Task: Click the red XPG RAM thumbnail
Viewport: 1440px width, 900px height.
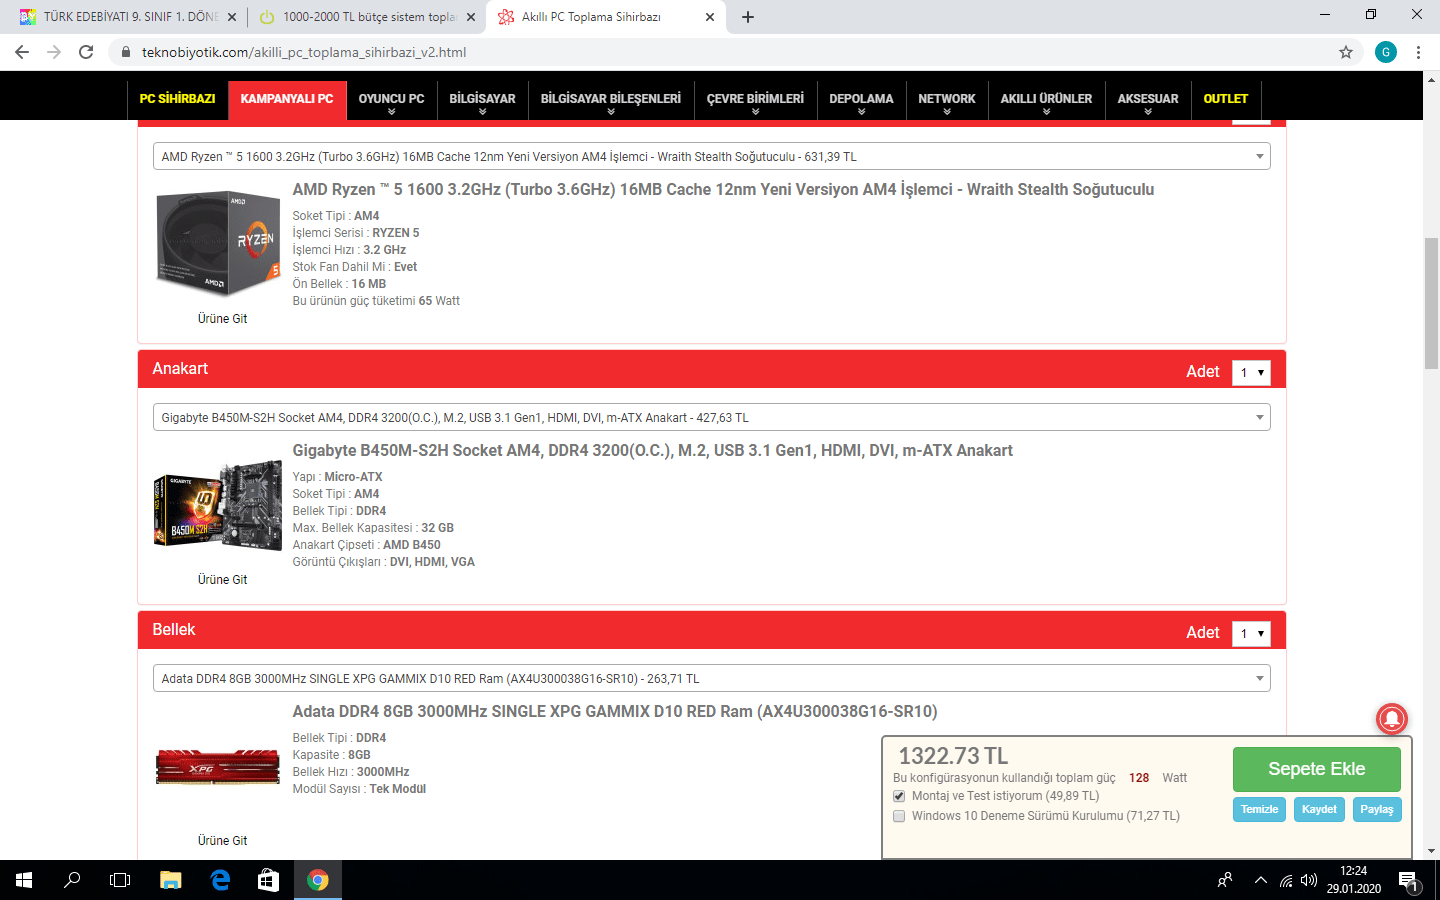Action: (x=218, y=768)
